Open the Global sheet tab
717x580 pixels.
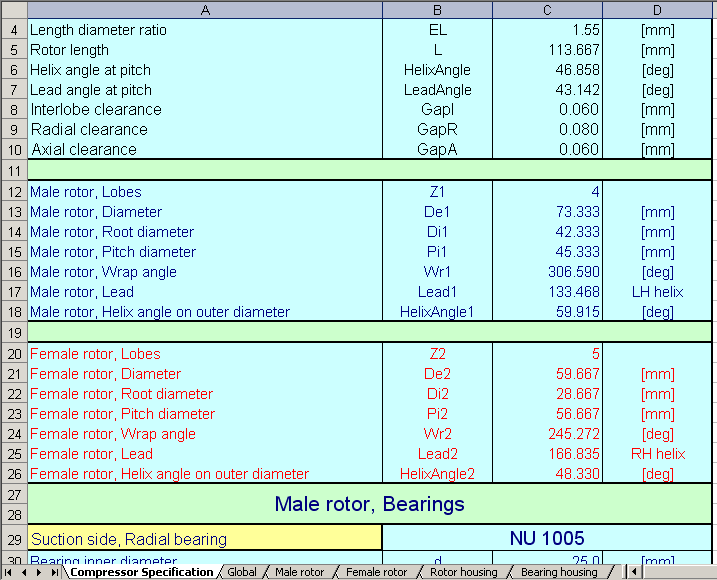242,572
